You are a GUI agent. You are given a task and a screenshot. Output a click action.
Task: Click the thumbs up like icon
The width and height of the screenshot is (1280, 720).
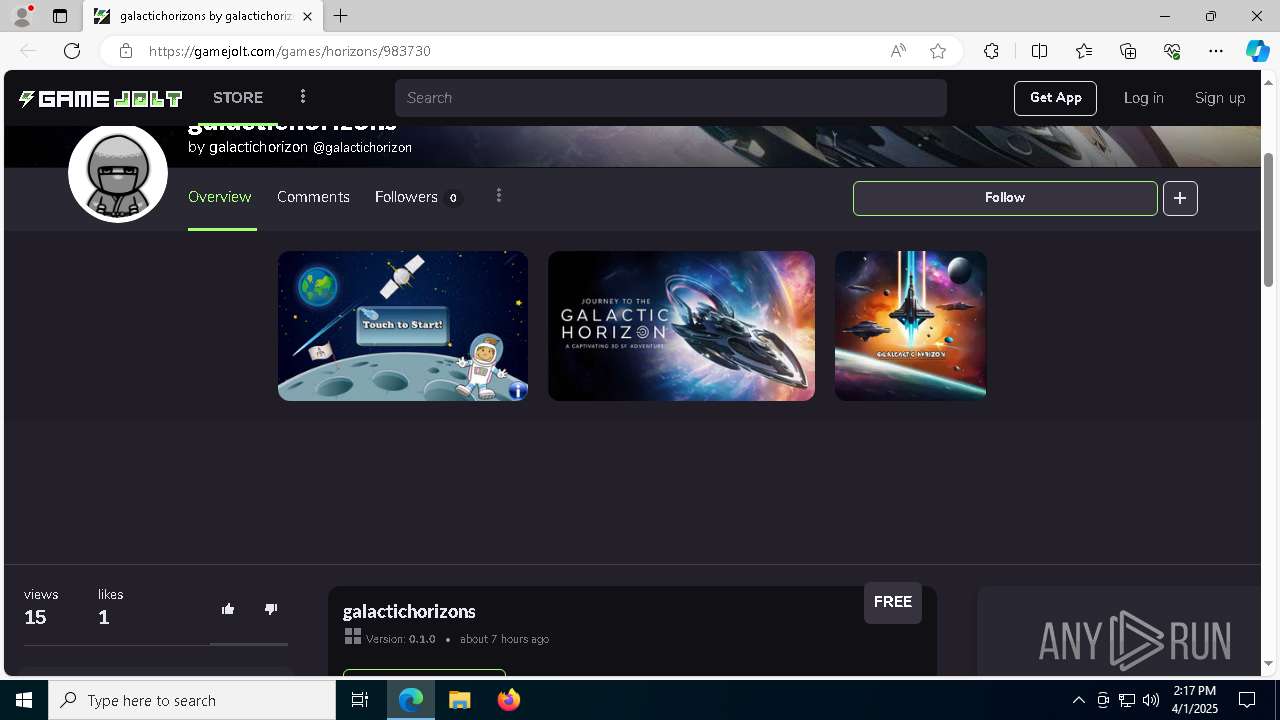[x=228, y=609]
